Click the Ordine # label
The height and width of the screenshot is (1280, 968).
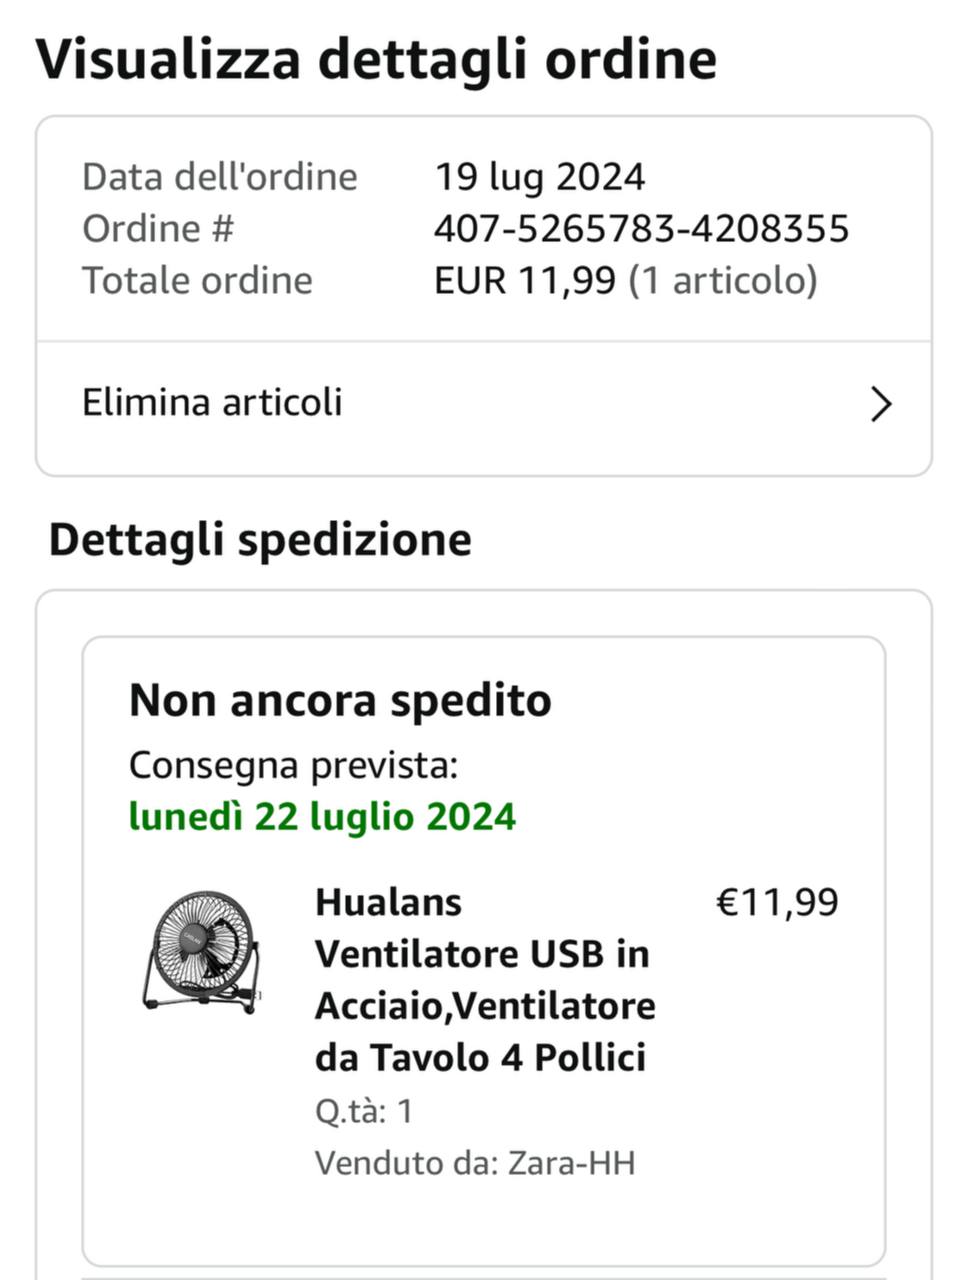coord(158,229)
